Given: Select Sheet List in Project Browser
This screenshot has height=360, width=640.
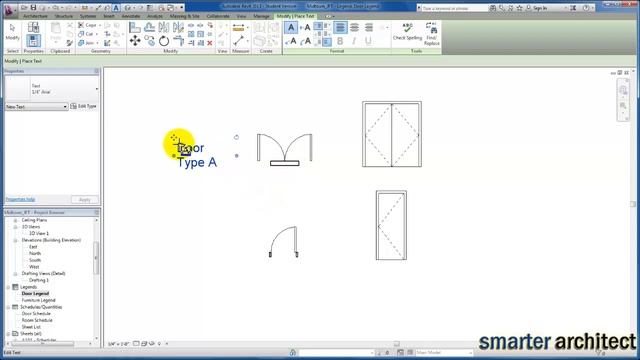Looking at the screenshot, I should (31, 327).
